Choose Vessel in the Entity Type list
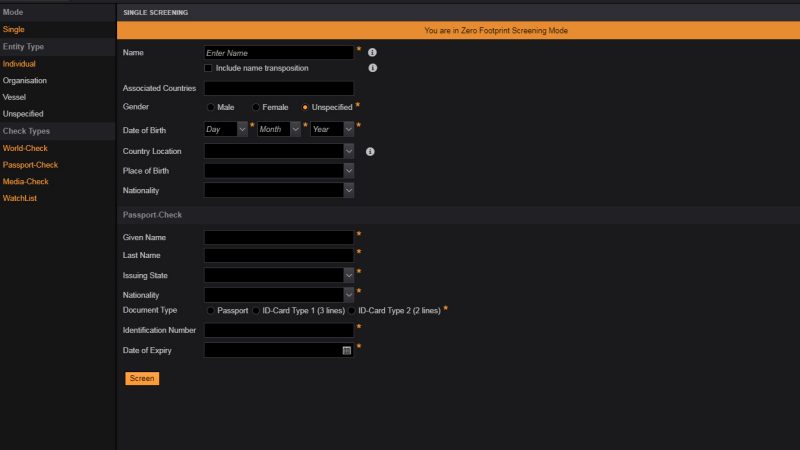800x450 pixels. pyautogui.click(x=14, y=97)
